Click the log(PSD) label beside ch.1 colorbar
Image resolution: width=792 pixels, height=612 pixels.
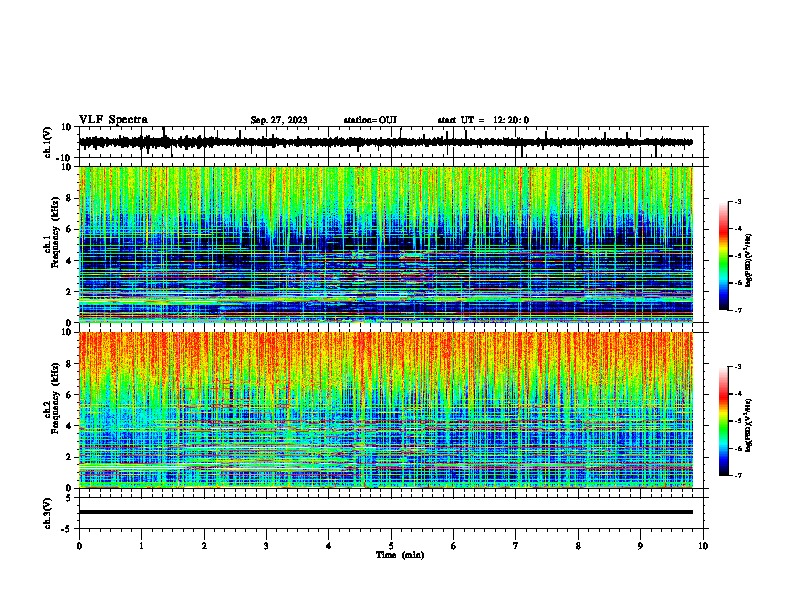[749, 261]
